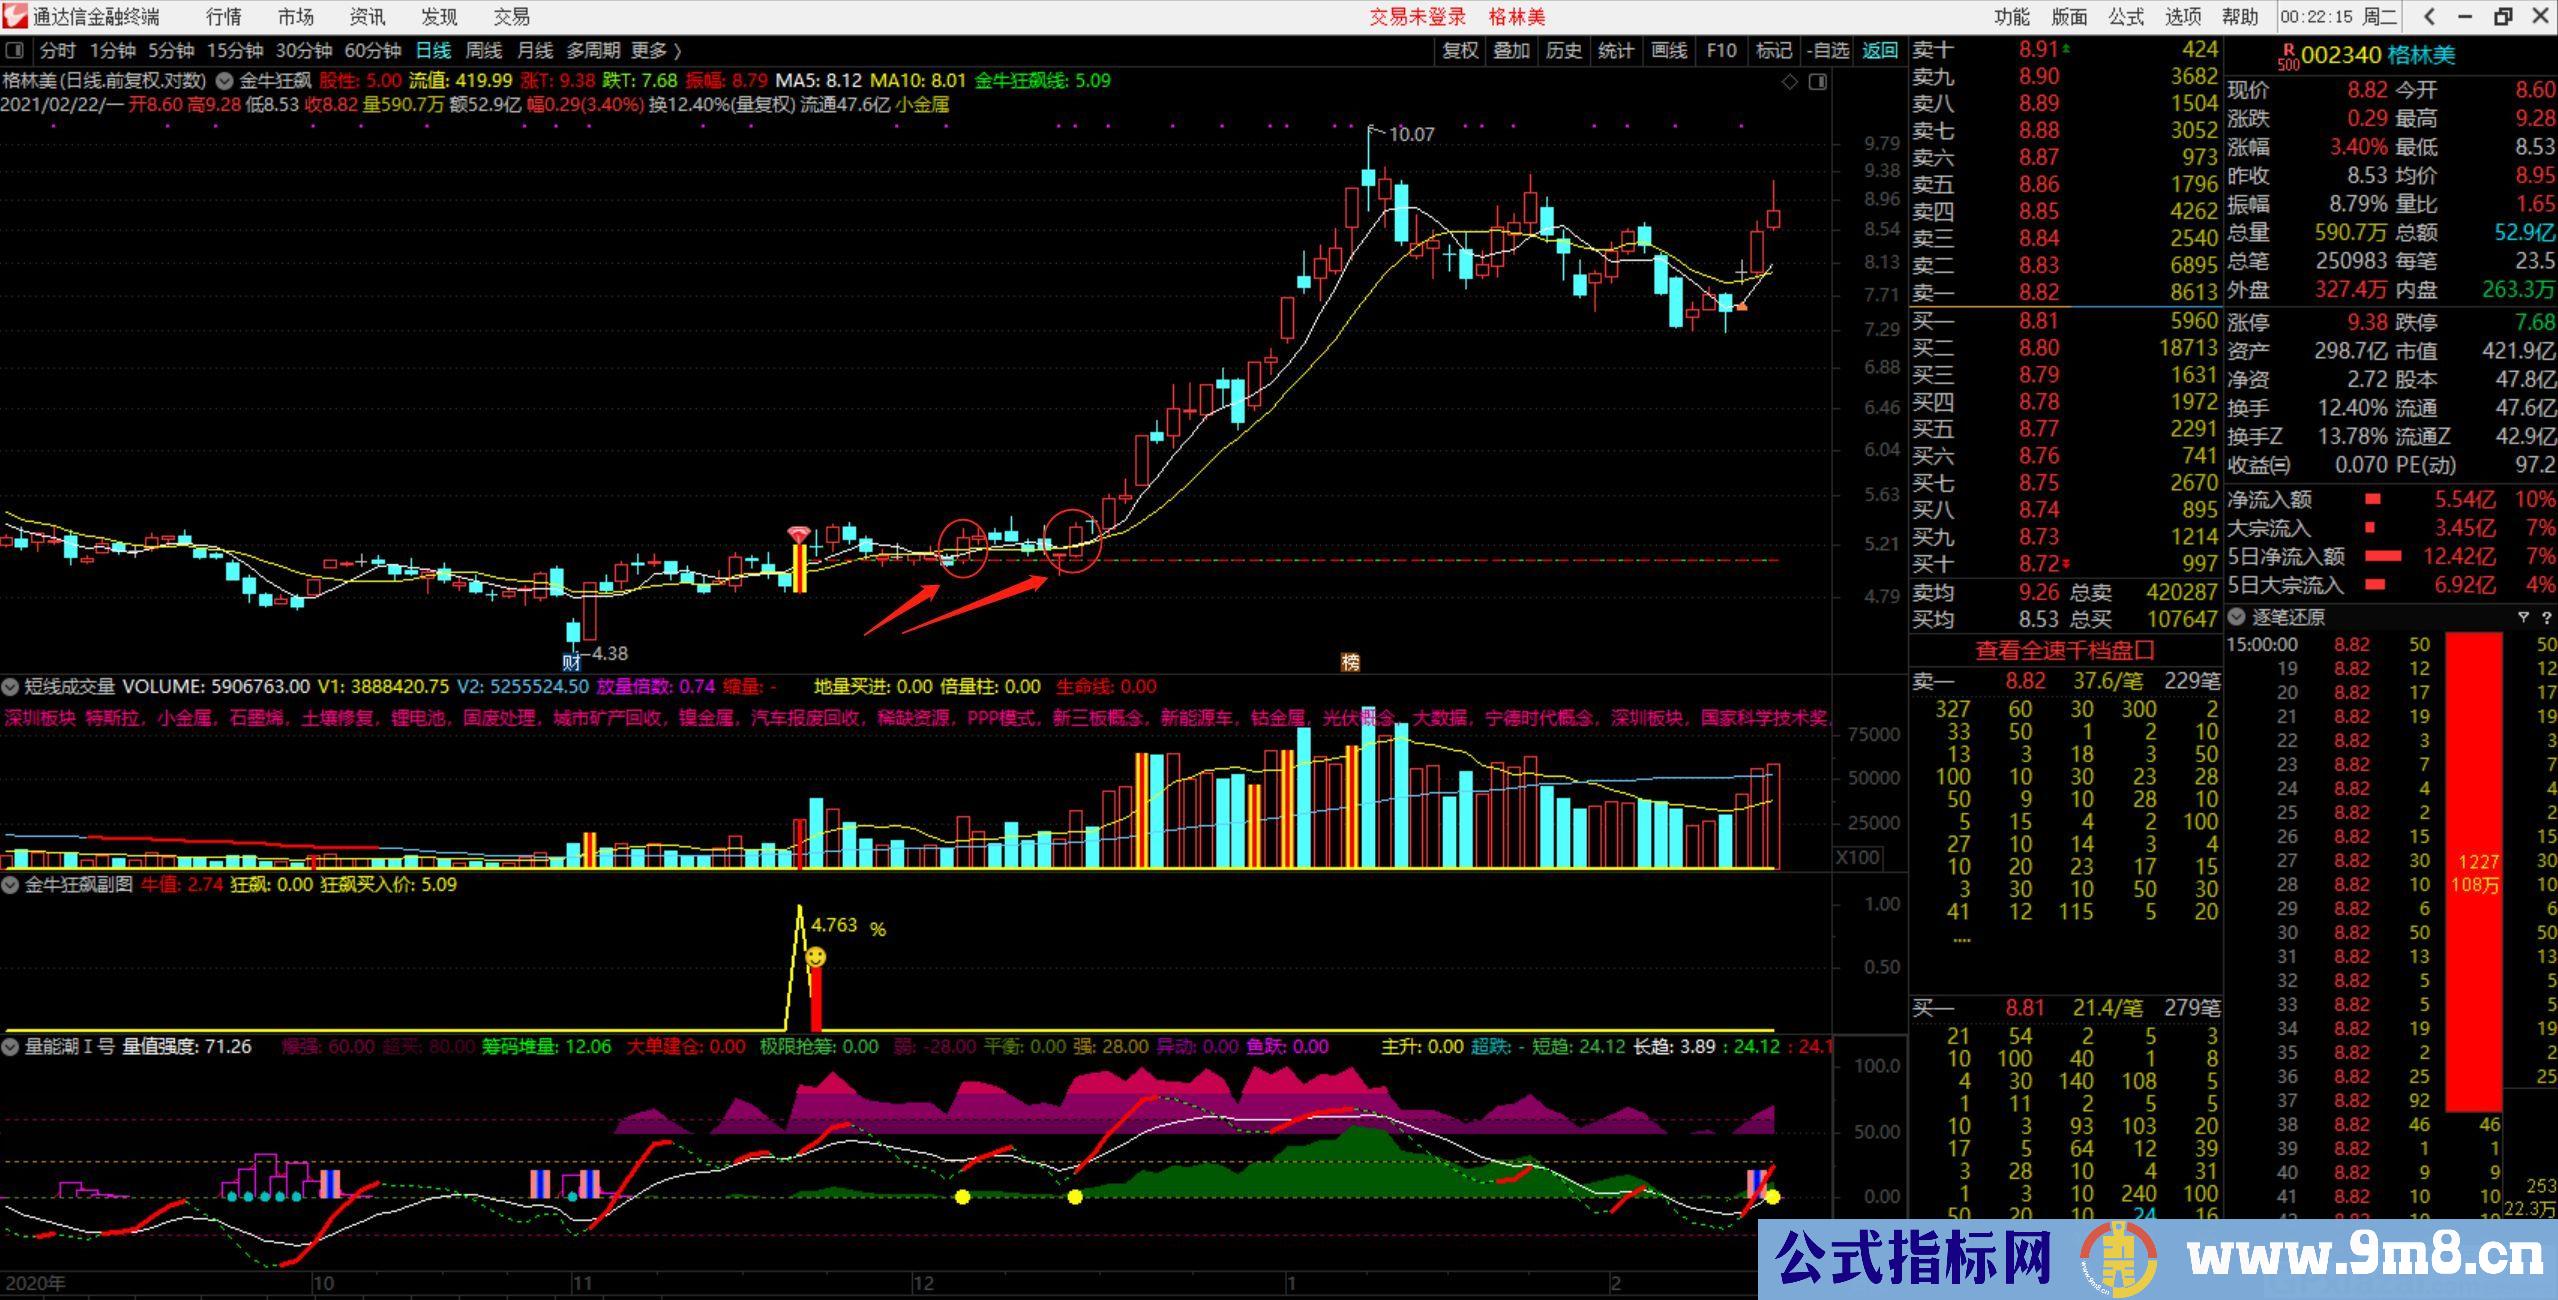Open 查看全速千档盘口 link
The width and height of the screenshot is (2558, 1300).
pos(2065,651)
